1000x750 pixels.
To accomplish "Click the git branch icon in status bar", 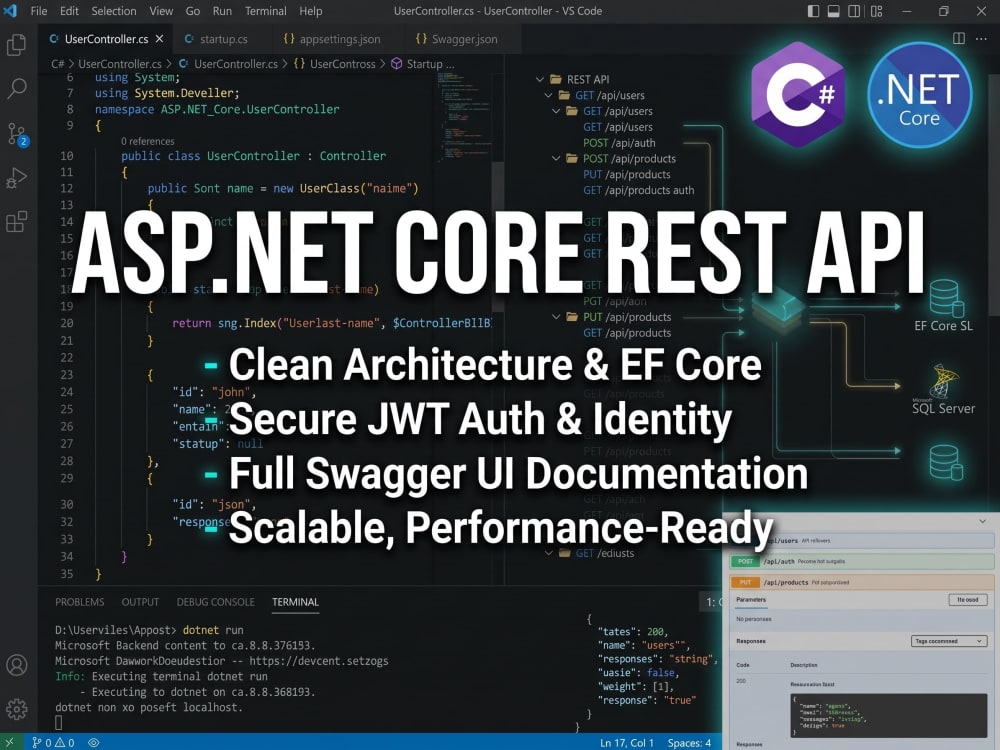I will (x=36, y=742).
